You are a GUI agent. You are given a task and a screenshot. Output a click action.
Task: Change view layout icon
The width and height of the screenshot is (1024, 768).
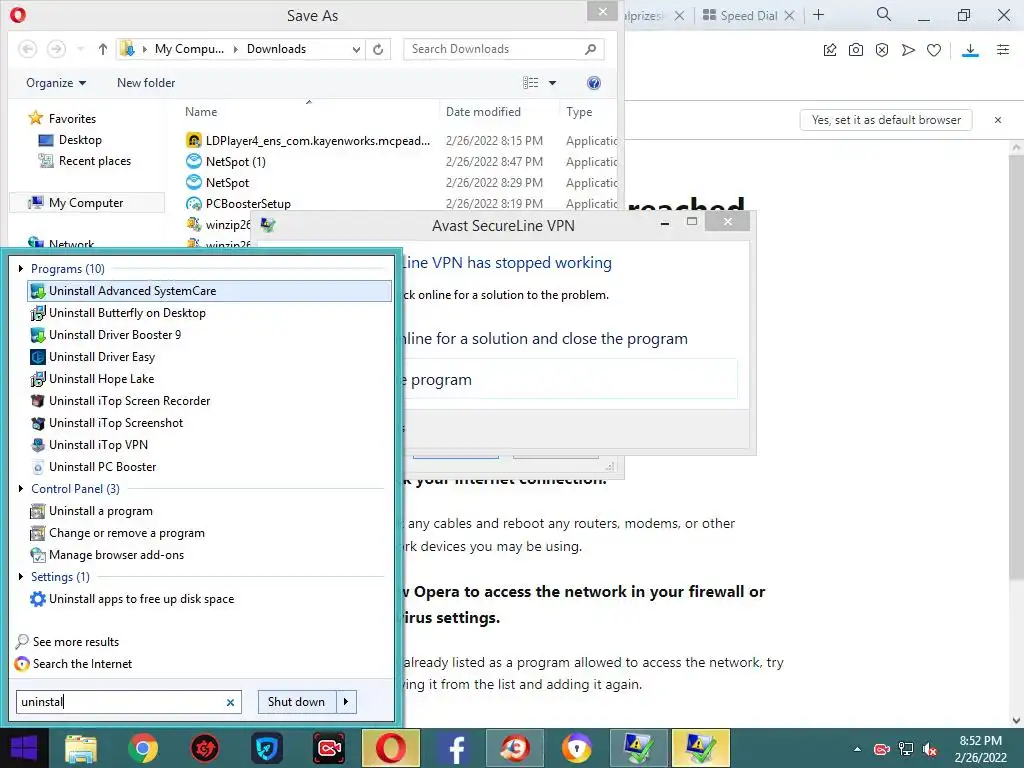click(531, 83)
